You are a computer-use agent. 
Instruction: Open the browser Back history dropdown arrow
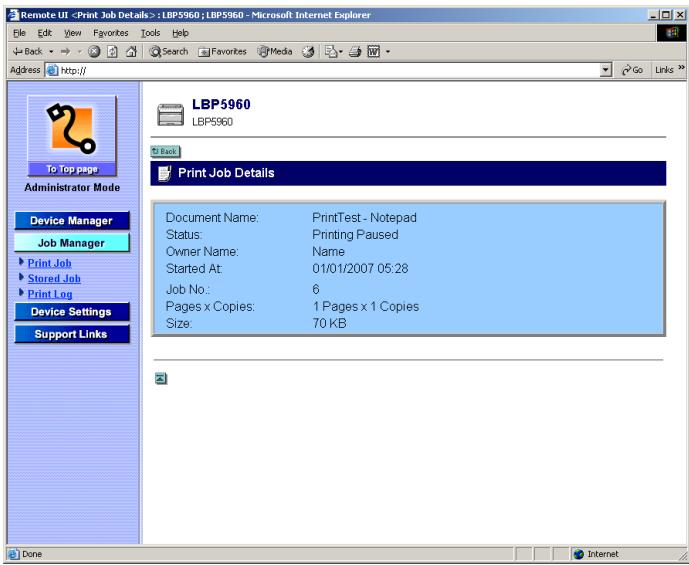[51, 52]
